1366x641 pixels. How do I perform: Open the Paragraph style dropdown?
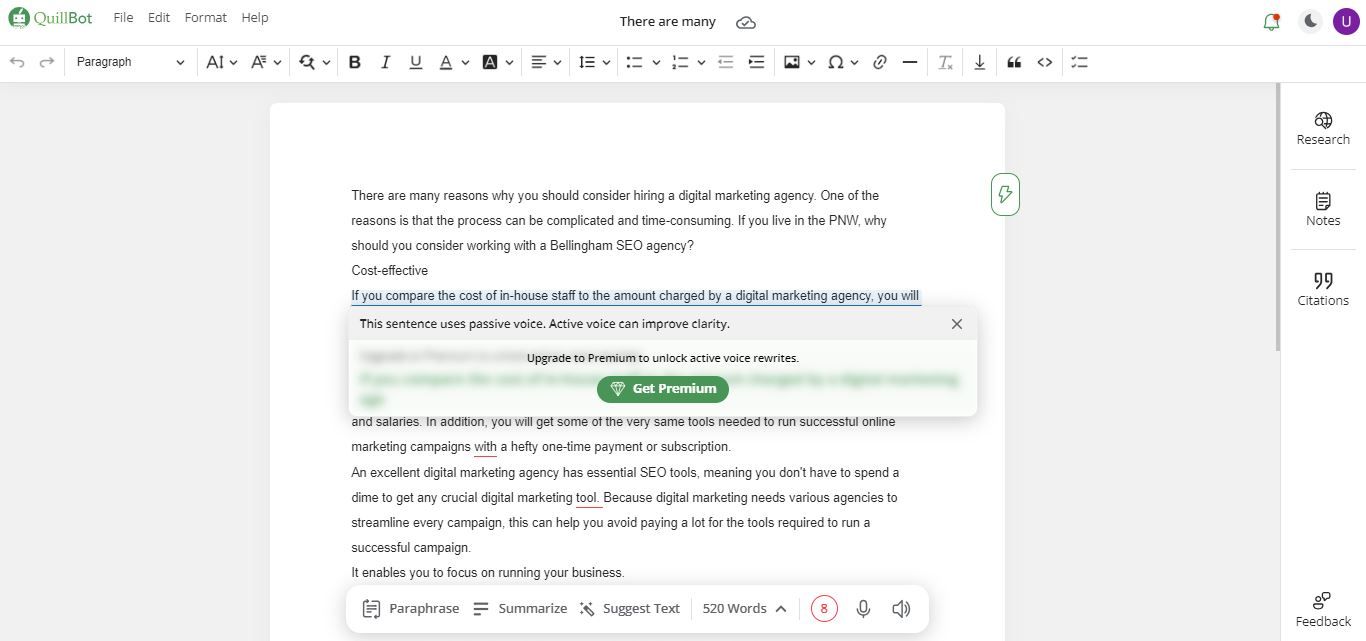(x=130, y=62)
